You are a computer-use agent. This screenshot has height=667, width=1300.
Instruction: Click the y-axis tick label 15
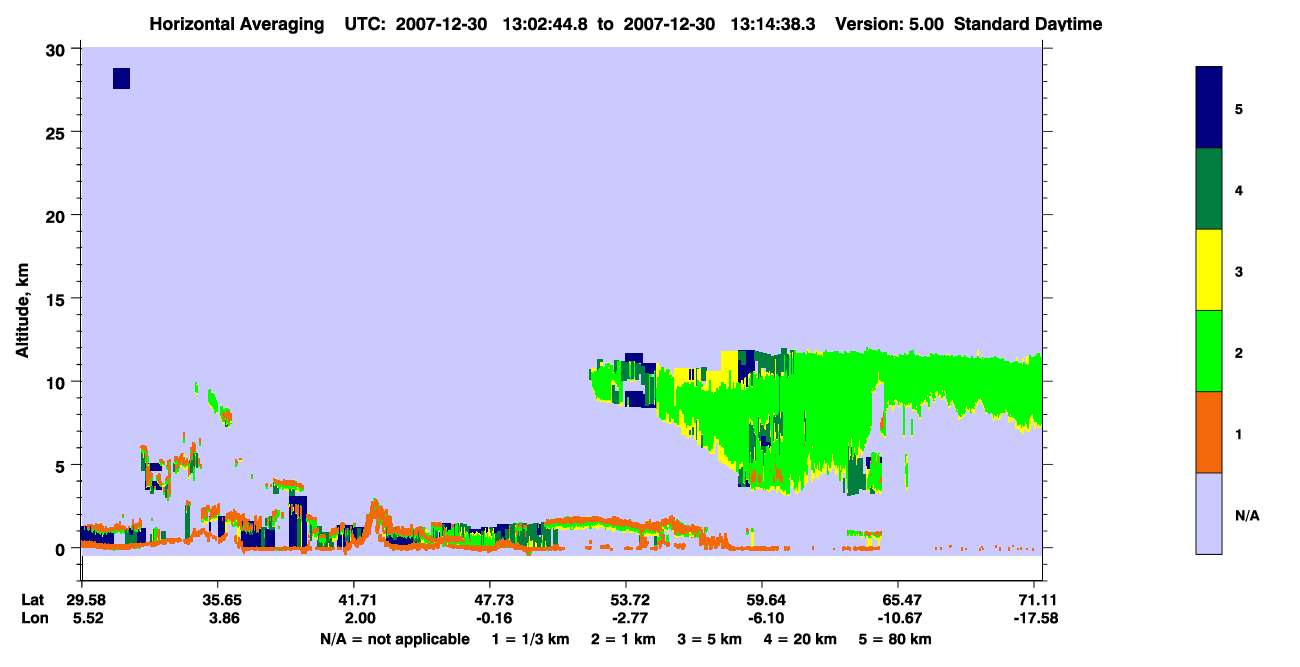click(57, 299)
